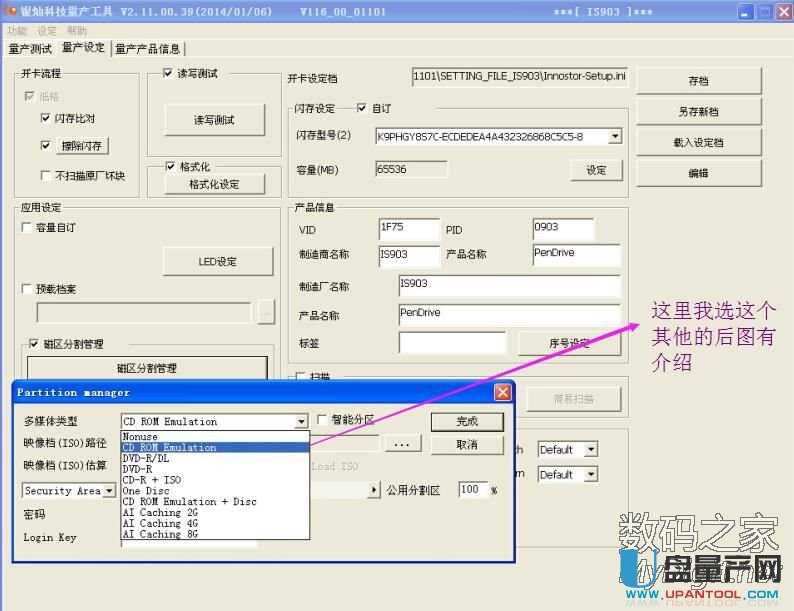Enable the 容量自订 checkbox
Image resolution: width=794 pixels, height=611 pixels.
pos(27,228)
